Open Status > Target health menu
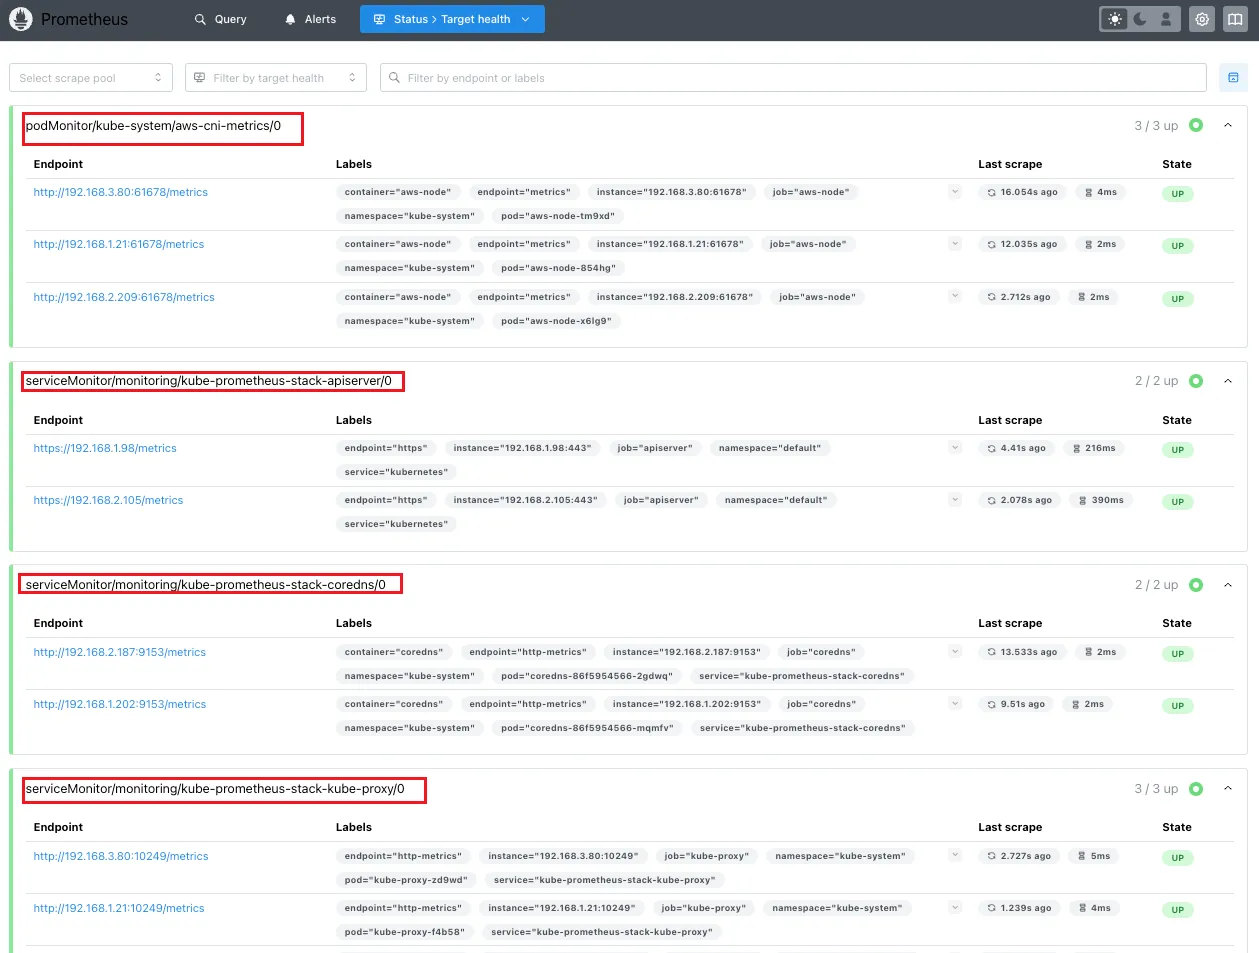Screen dimensions: 1259x953 coord(452,19)
